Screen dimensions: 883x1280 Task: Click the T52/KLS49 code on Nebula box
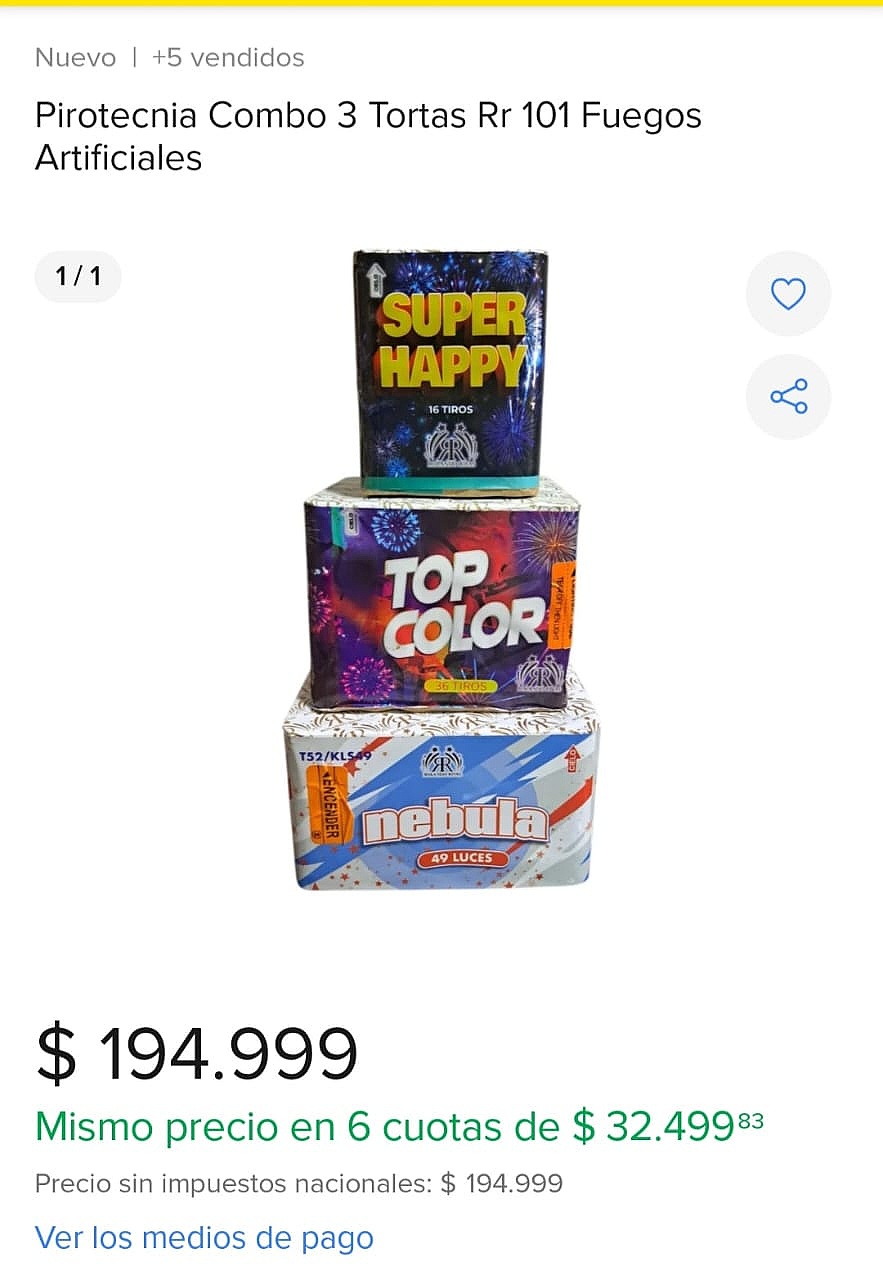tap(329, 757)
